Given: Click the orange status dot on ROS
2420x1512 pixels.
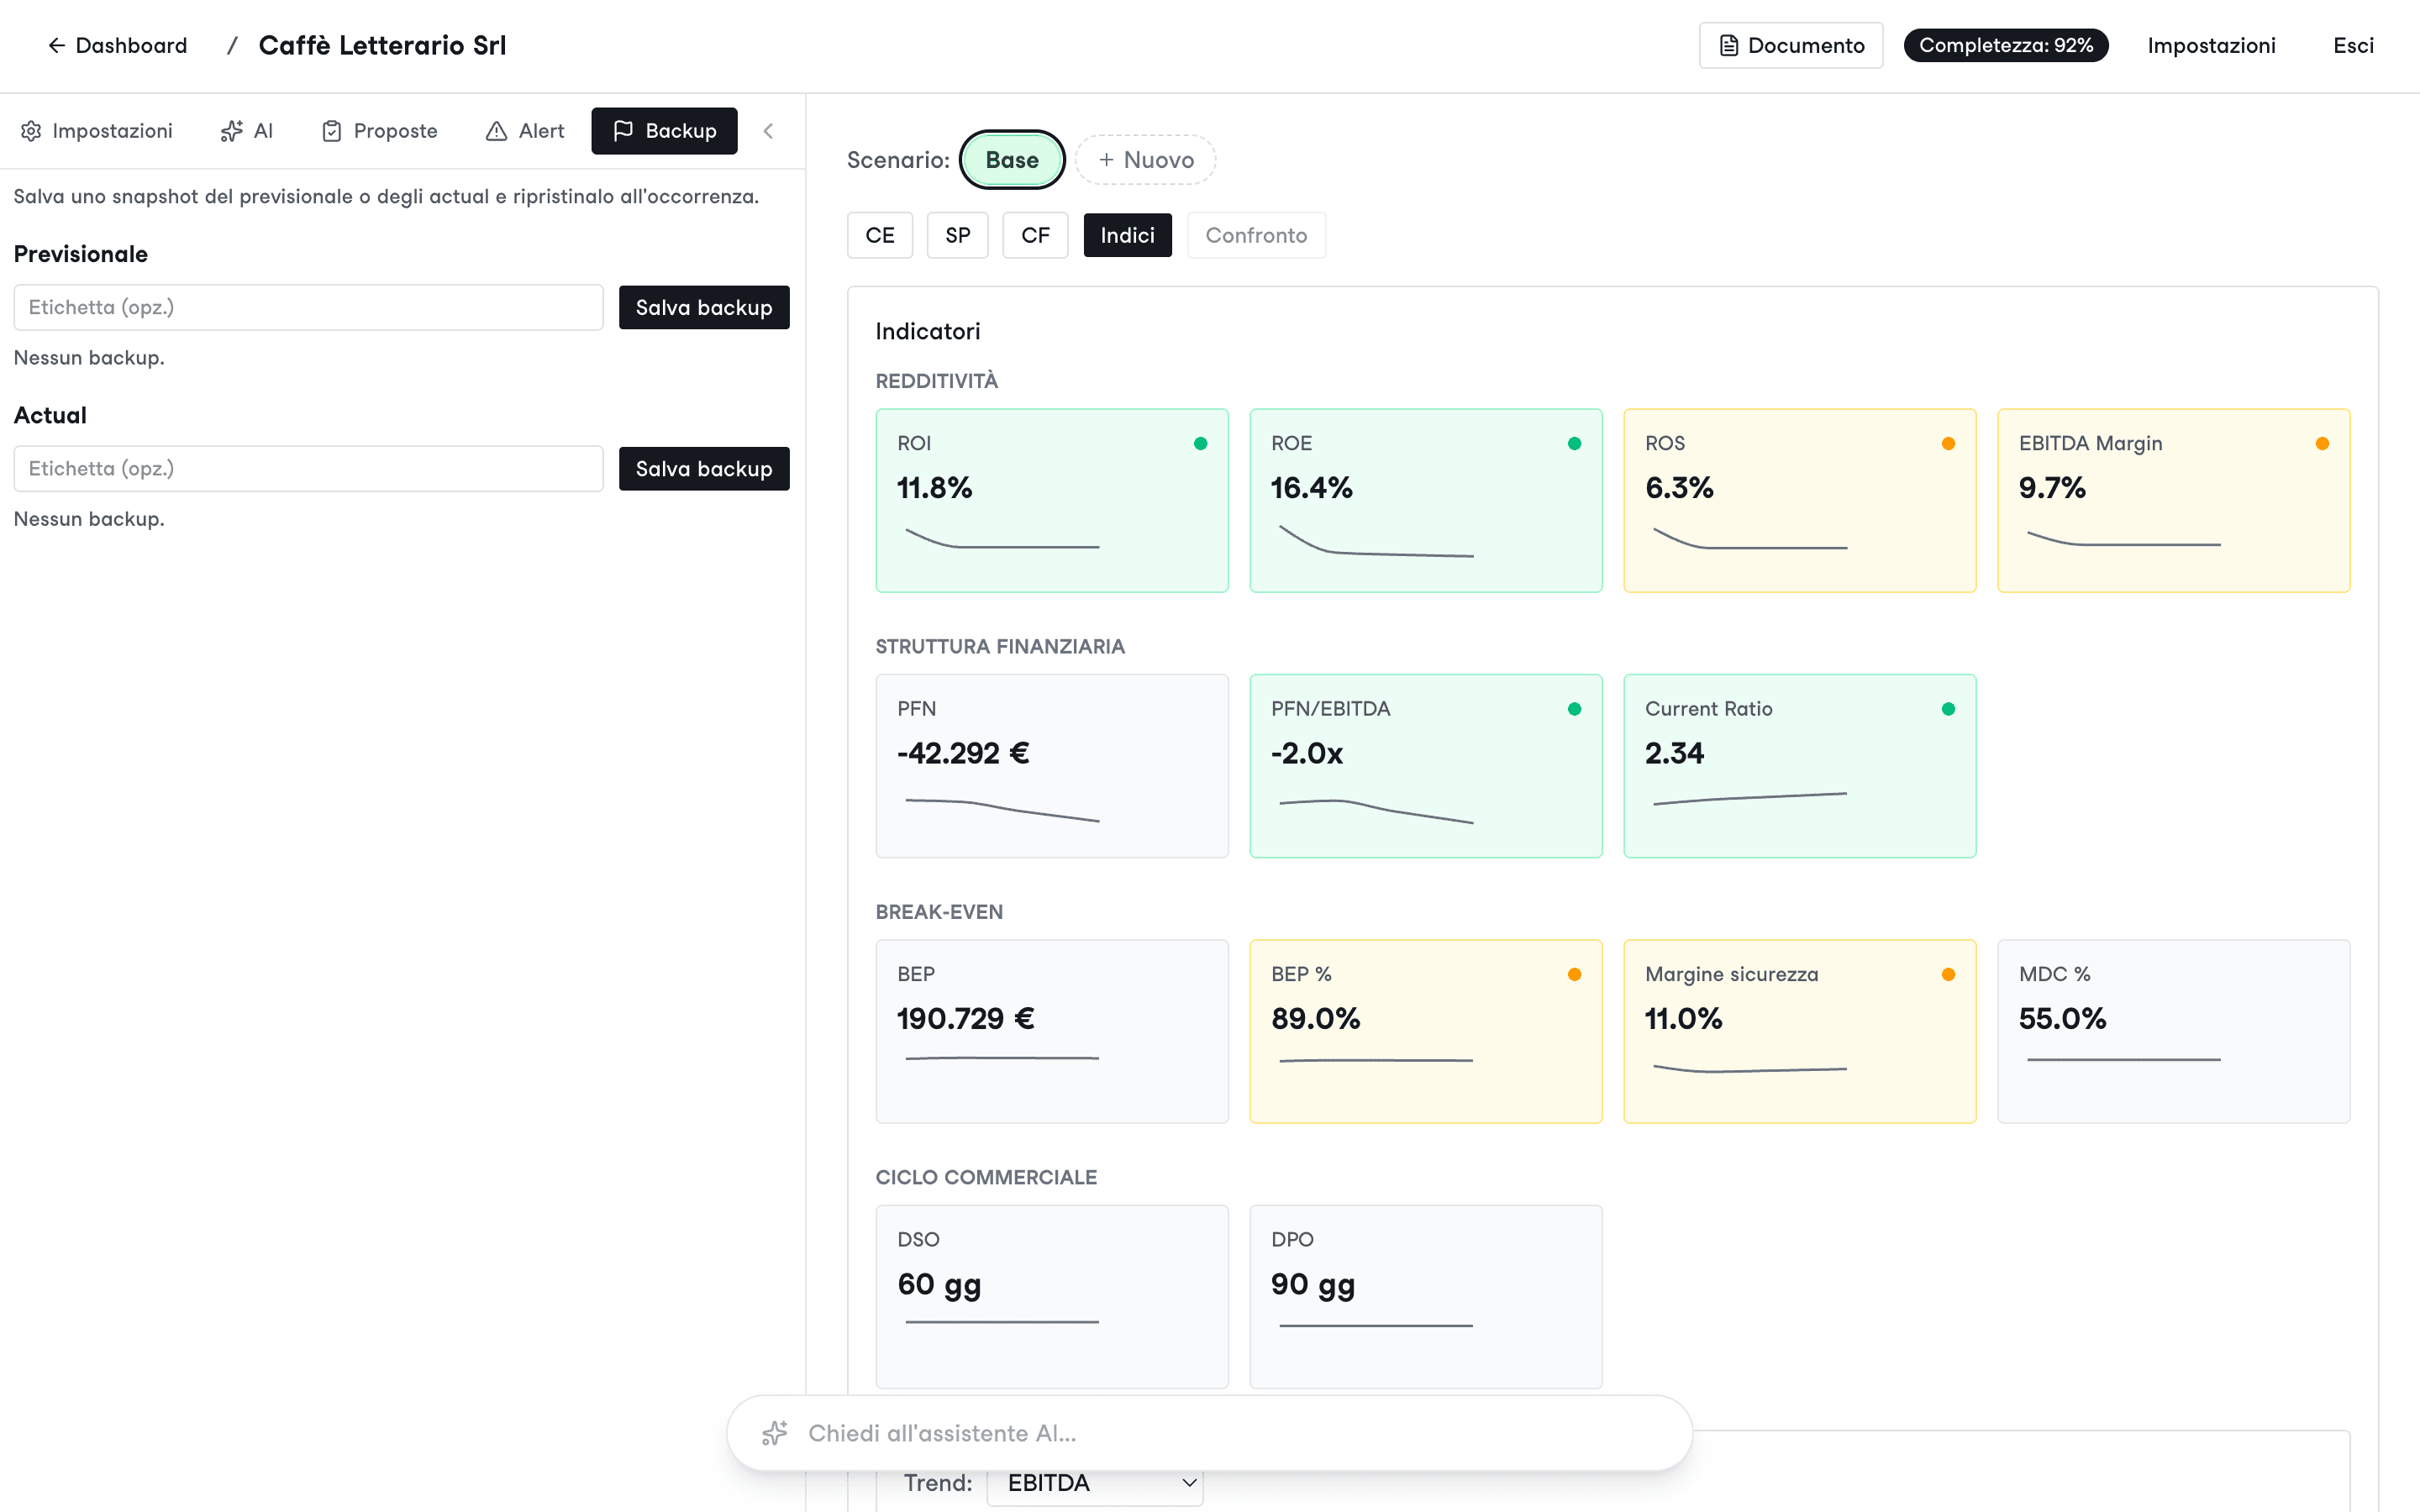Looking at the screenshot, I should 1948,443.
